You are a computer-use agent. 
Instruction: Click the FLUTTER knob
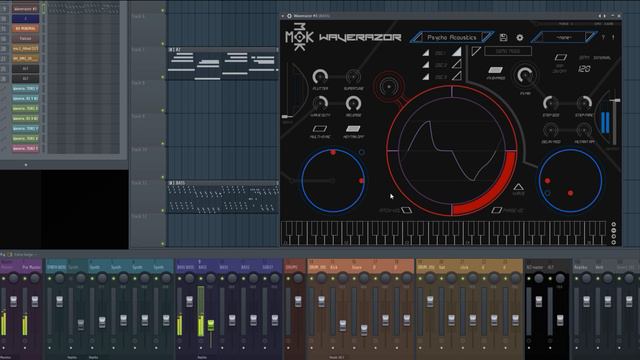[x=320, y=76]
